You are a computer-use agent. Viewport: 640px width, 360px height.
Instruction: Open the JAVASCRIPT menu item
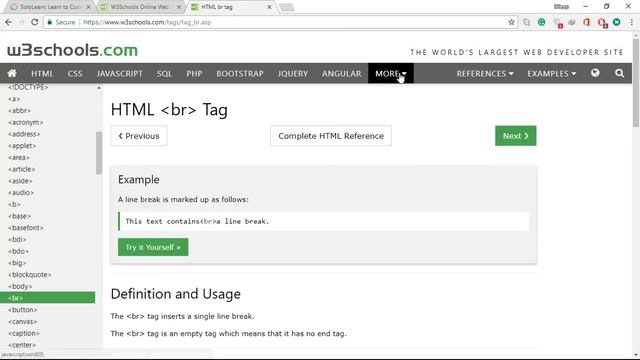tap(120, 73)
